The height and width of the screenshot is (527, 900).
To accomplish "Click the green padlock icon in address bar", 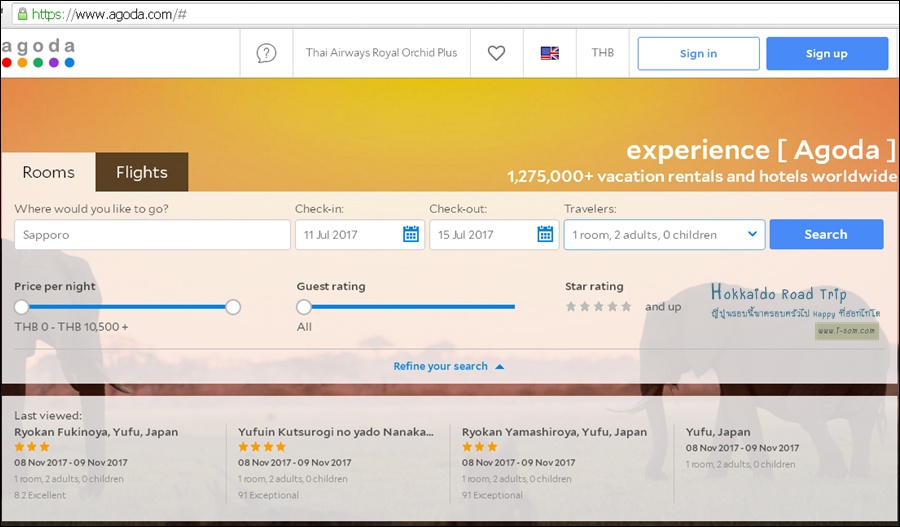I will coord(22,14).
